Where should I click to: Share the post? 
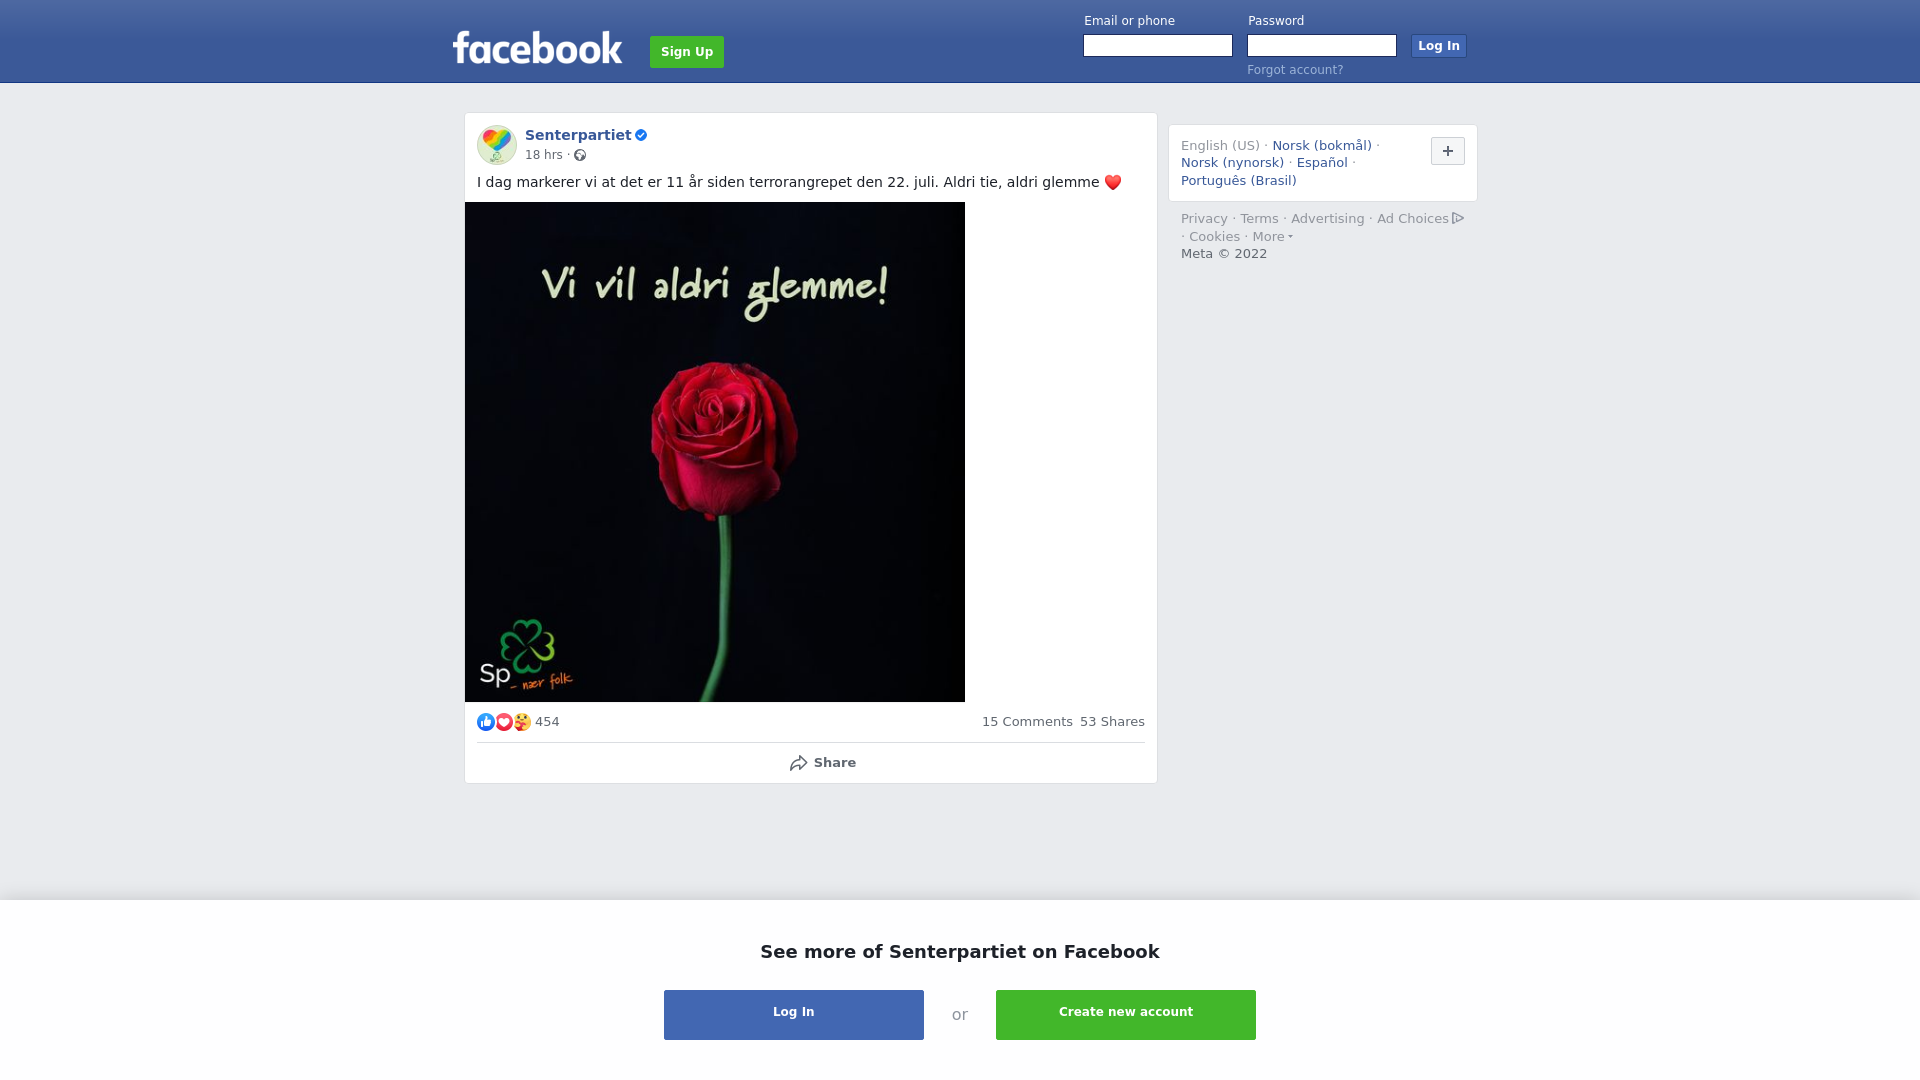click(x=822, y=763)
